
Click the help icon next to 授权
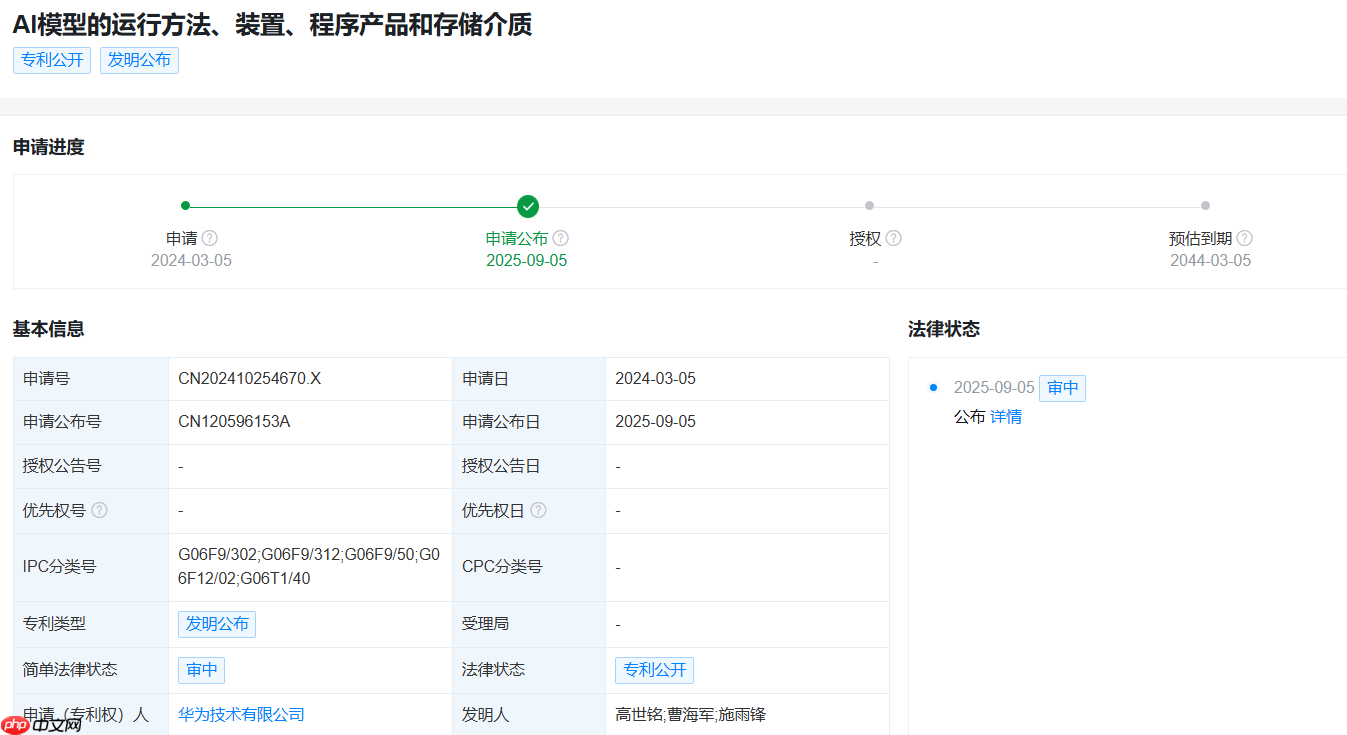point(894,238)
